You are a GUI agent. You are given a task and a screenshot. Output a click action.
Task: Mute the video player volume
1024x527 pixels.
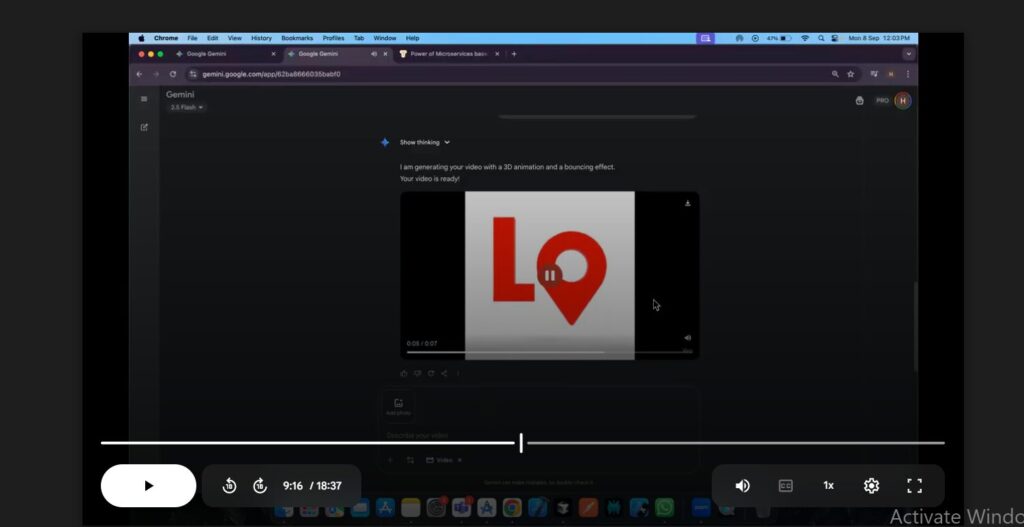tap(742, 486)
